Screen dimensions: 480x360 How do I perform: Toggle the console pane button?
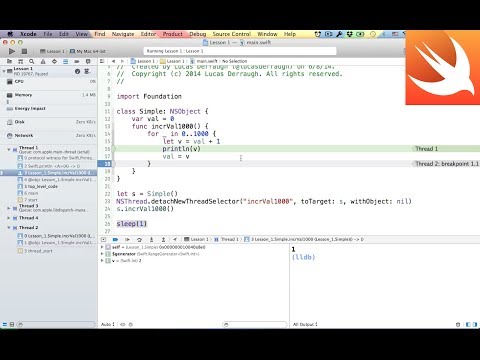pyautogui.click(x=475, y=324)
